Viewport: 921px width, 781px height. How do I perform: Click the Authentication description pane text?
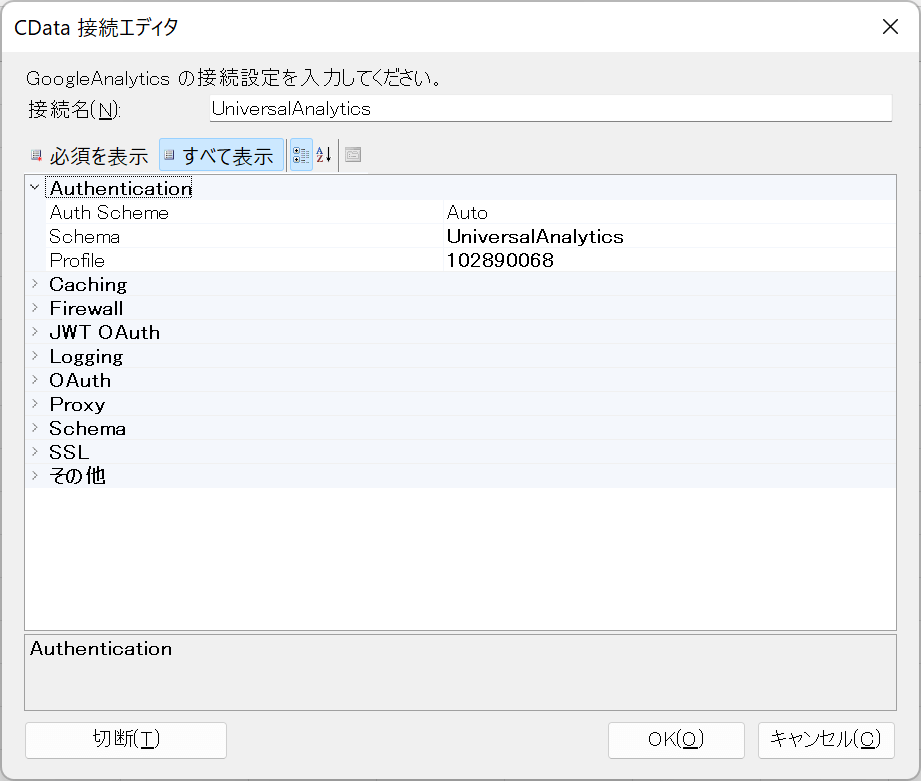click(x=101, y=649)
